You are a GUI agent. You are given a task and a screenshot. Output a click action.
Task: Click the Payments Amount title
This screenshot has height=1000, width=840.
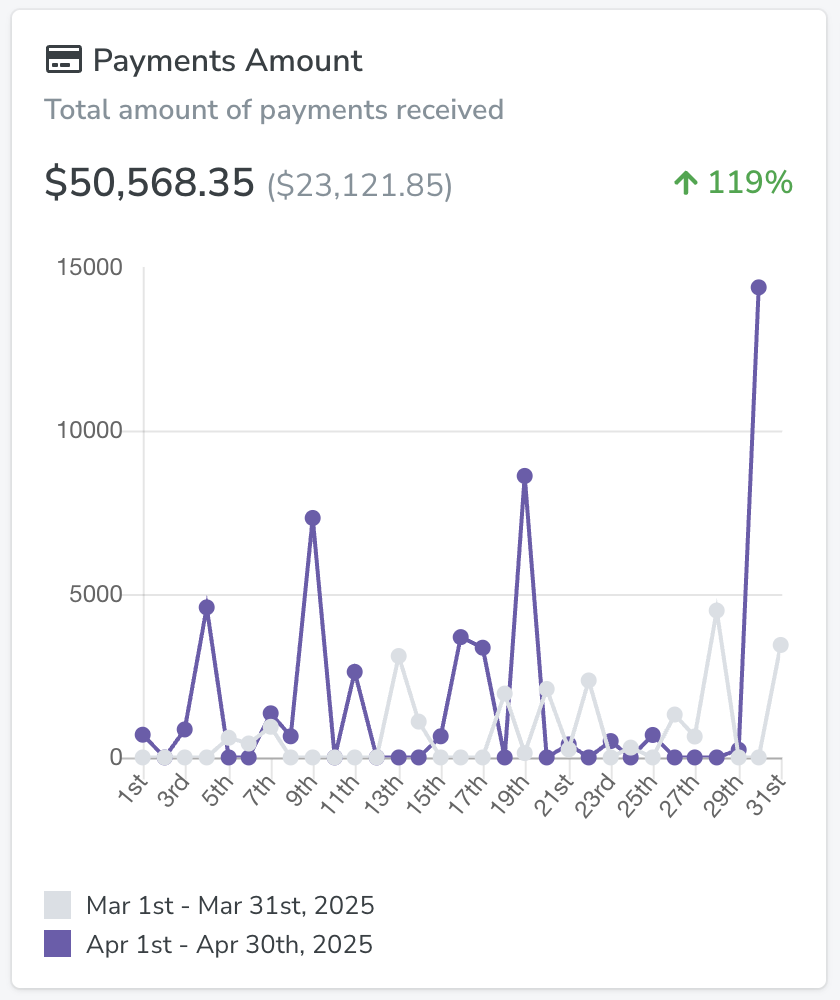(x=228, y=60)
